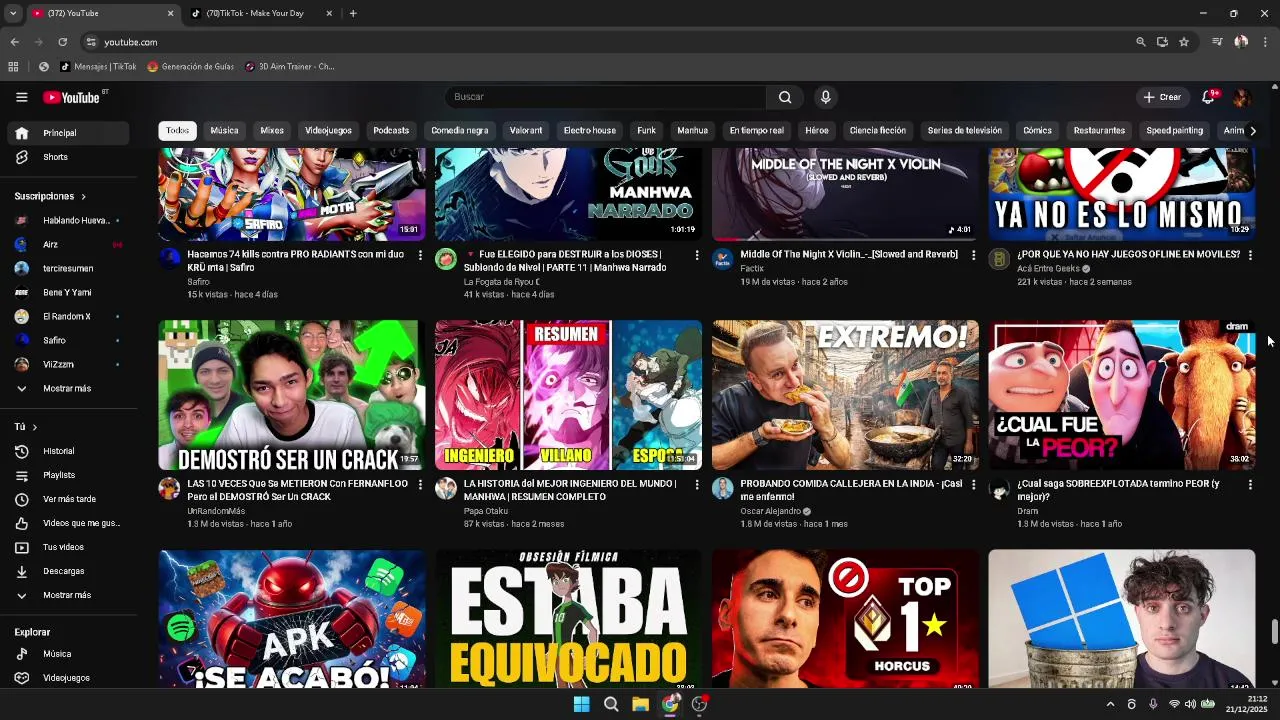Open Playlists in the sidebar

[66, 475]
